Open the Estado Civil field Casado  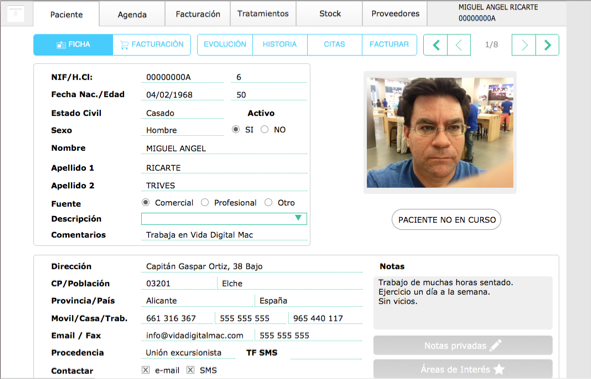[x=182, y=113]
